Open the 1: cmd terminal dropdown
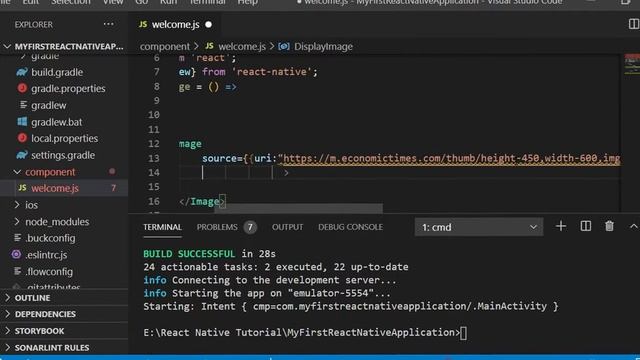 click(479, 227)
